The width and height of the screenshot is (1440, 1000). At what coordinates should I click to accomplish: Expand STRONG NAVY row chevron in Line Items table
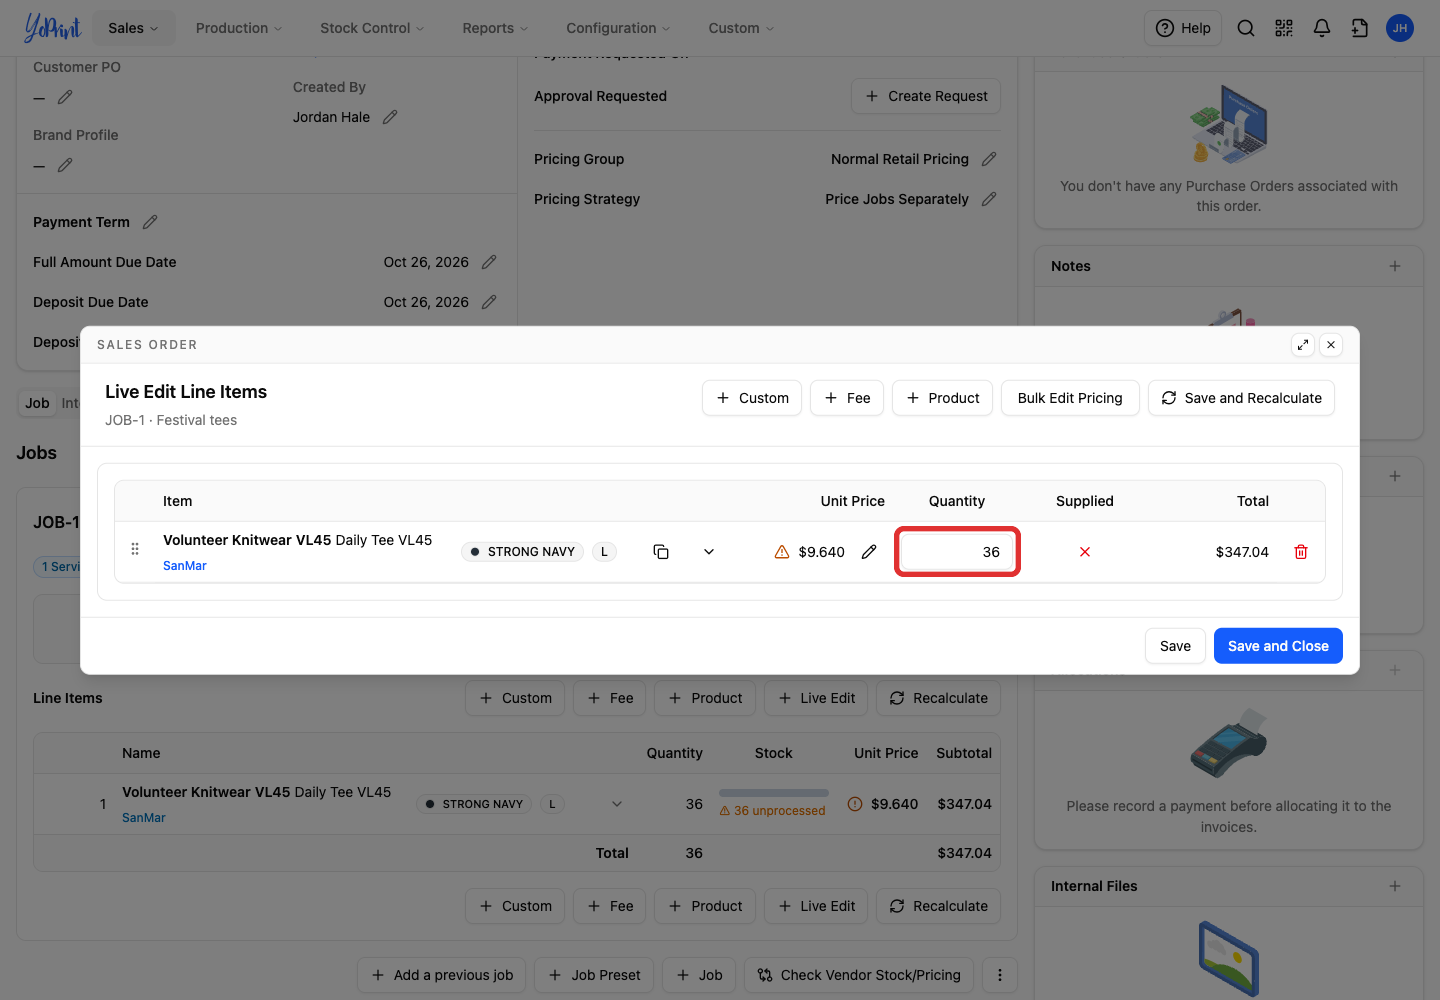[x=617, y=804]
